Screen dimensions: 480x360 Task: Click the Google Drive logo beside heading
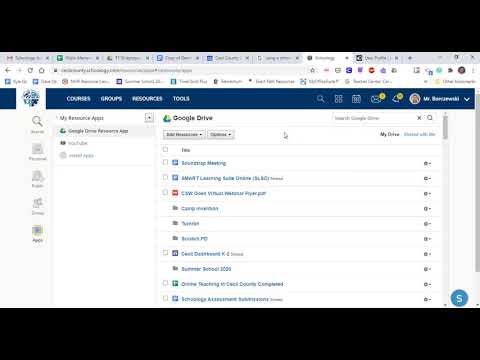(167, 118)
